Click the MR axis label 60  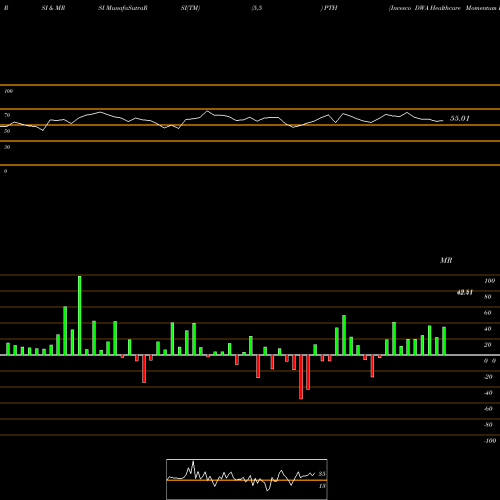click(488, 313)
